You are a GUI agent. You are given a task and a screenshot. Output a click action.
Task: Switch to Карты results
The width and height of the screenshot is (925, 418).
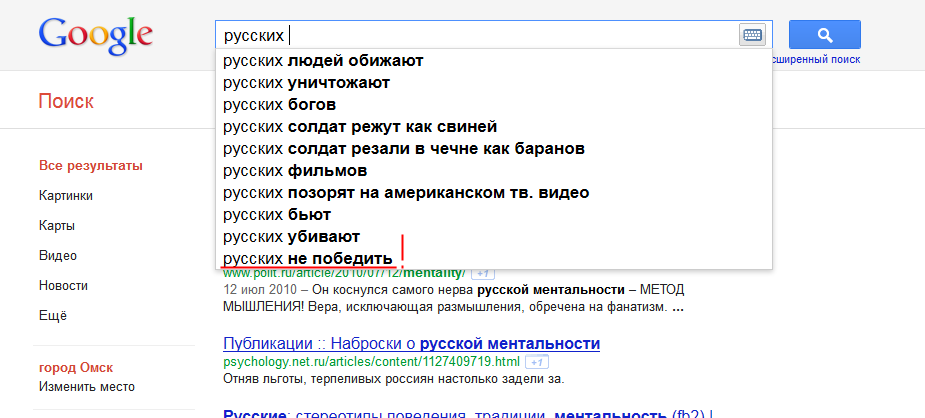57,226
